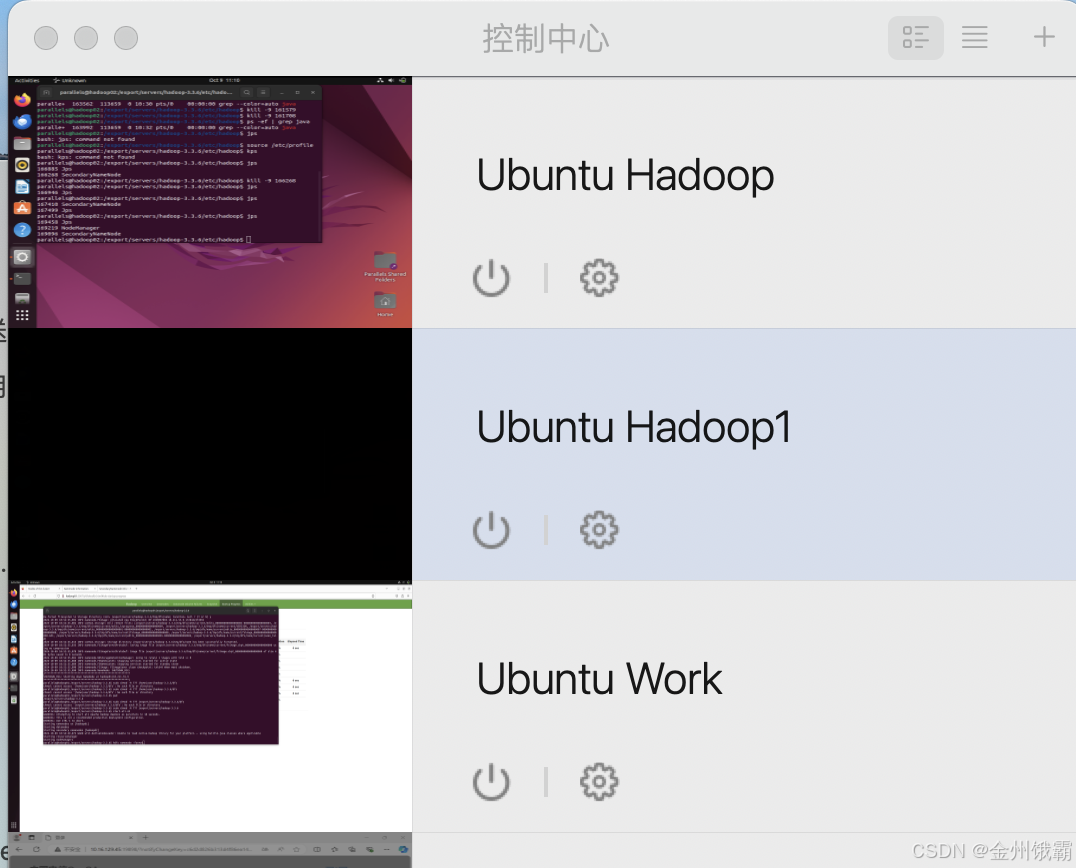
Task: Switch to expanded thumbnail list view
Action: click(x=915, y=38)
